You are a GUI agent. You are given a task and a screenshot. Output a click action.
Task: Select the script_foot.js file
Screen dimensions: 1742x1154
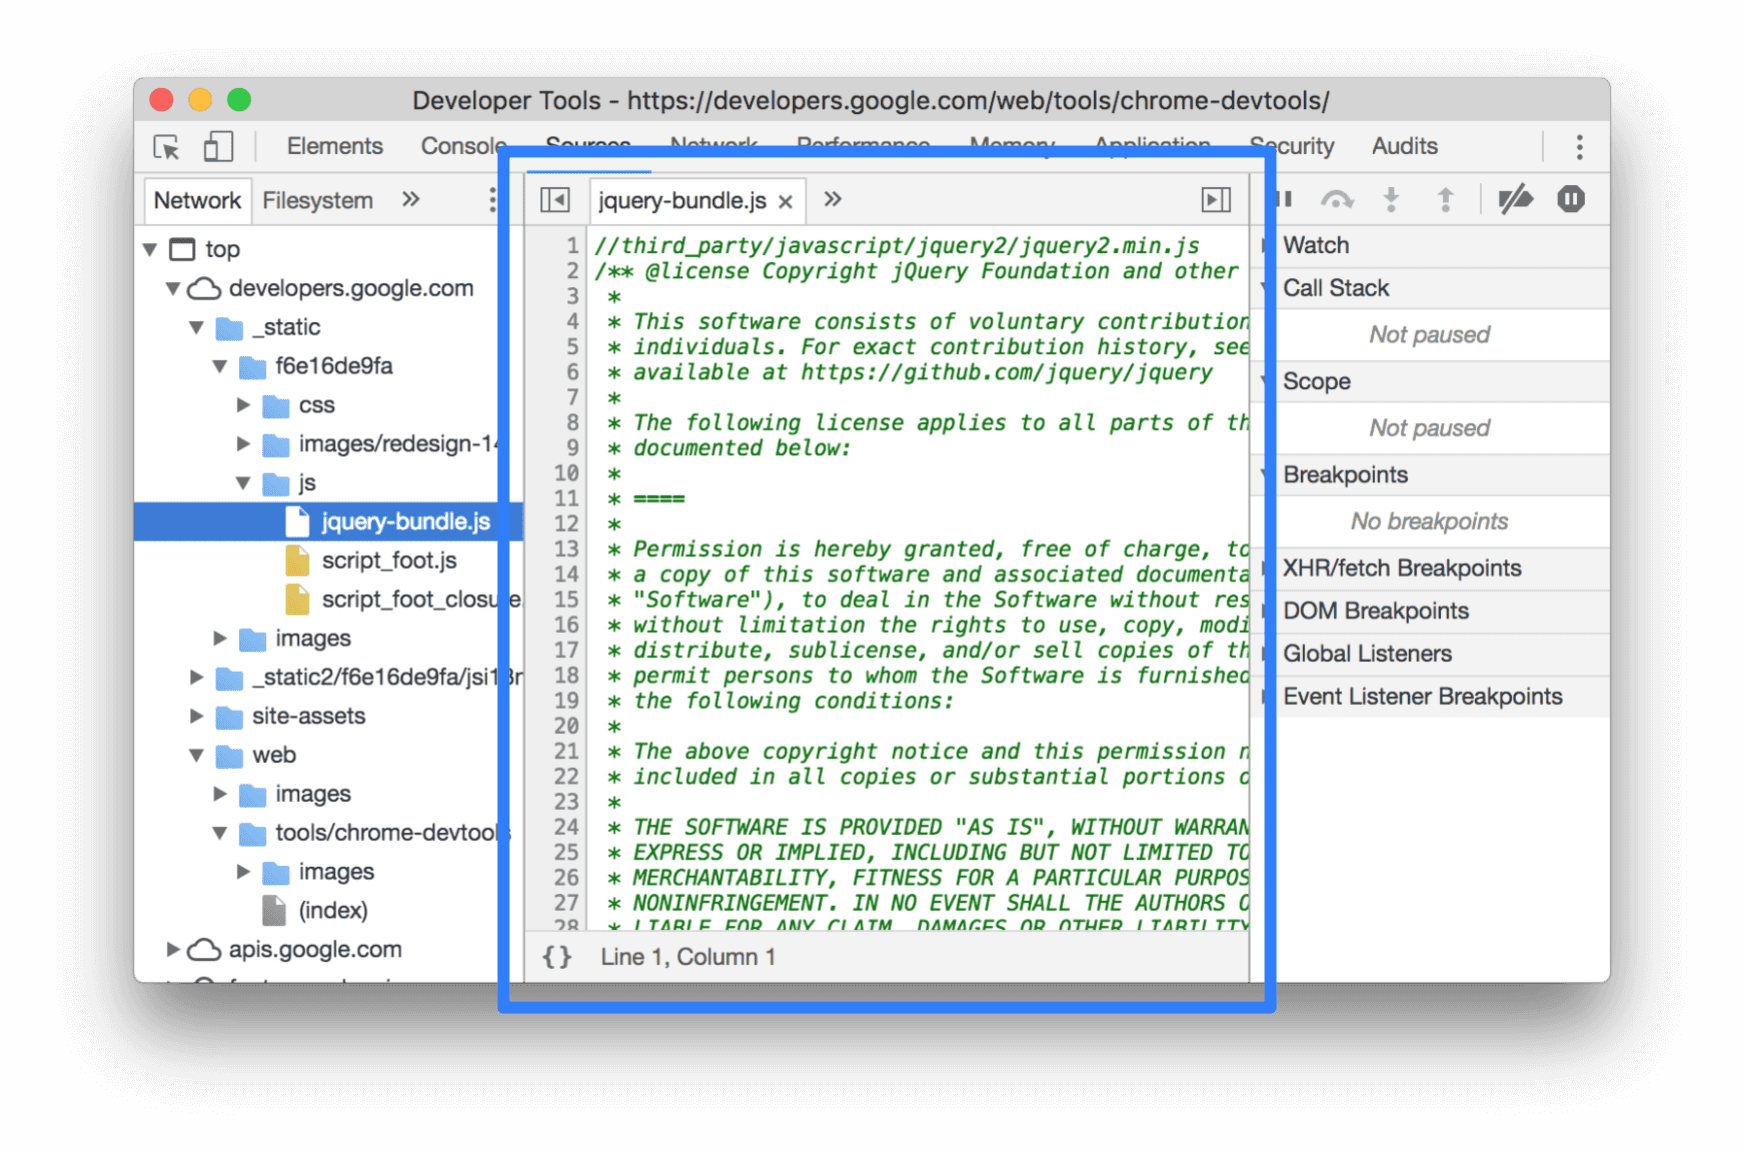388,560
